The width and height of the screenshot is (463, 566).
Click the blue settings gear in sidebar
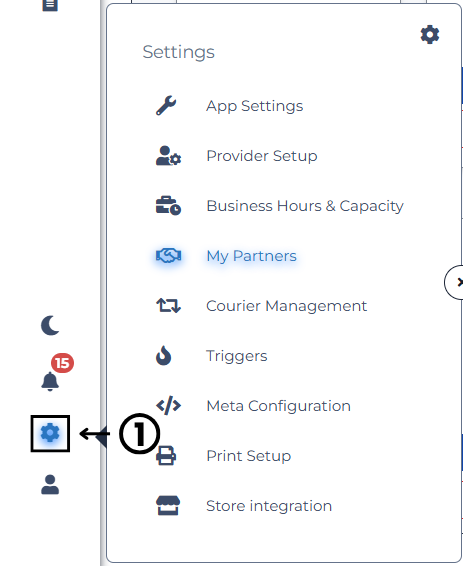(50, 433)
